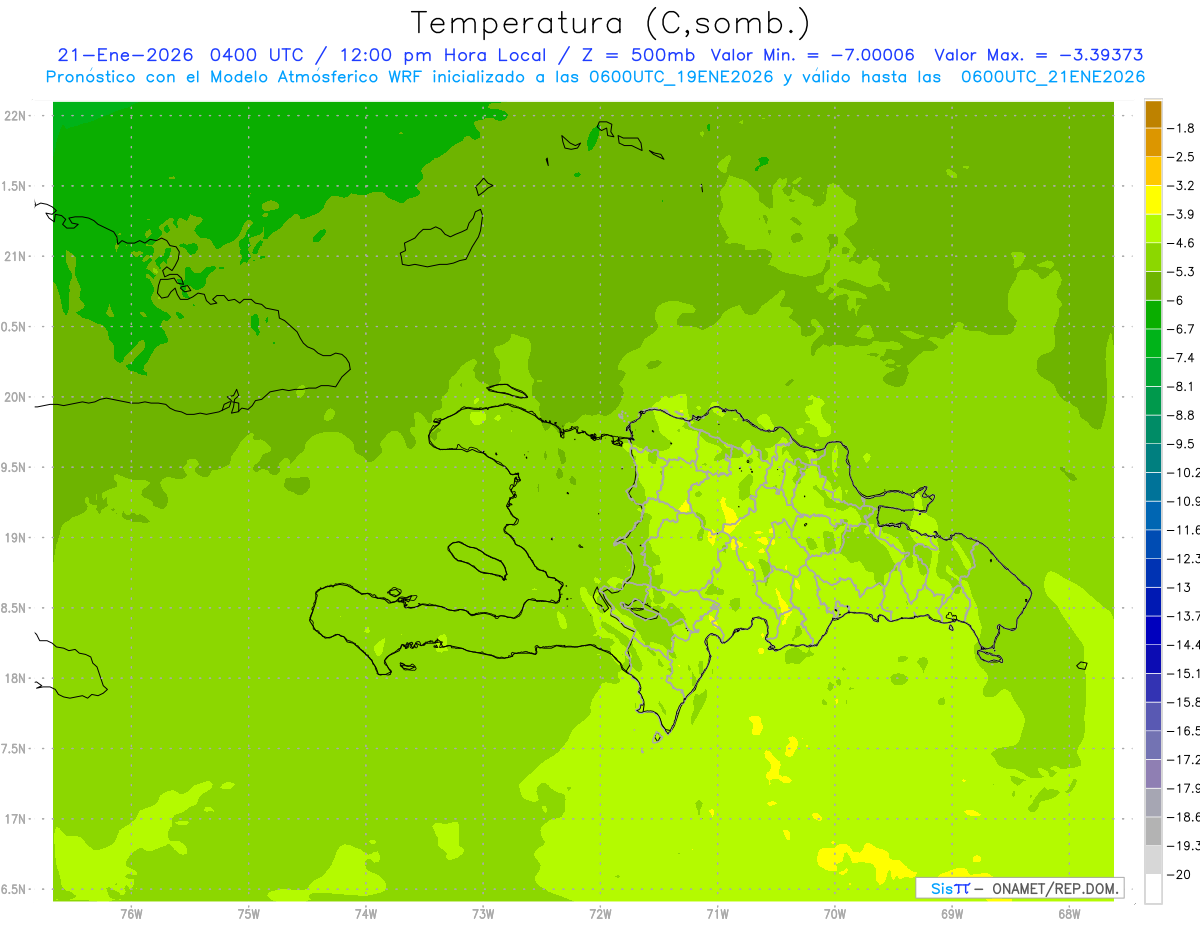This screenshot has height=927, width=1200.
Task: Click the blue swatch between -12.3 and -13
Action: pos(1153,573)
